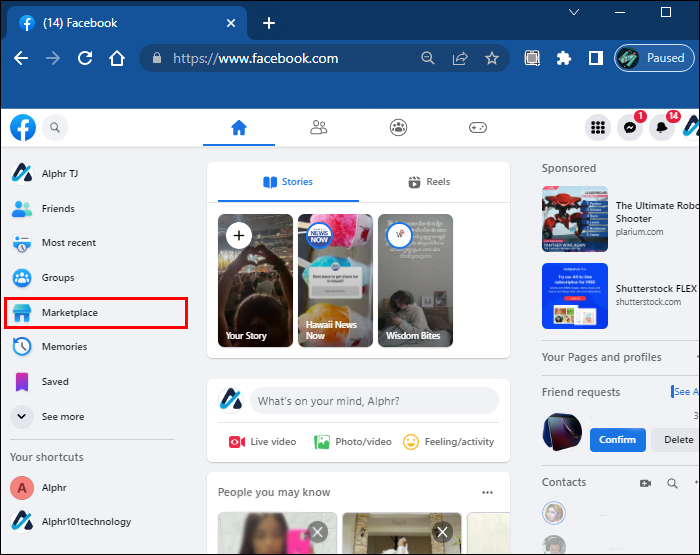
Task: Go to the Home feed icon
Action: point(238,127)
